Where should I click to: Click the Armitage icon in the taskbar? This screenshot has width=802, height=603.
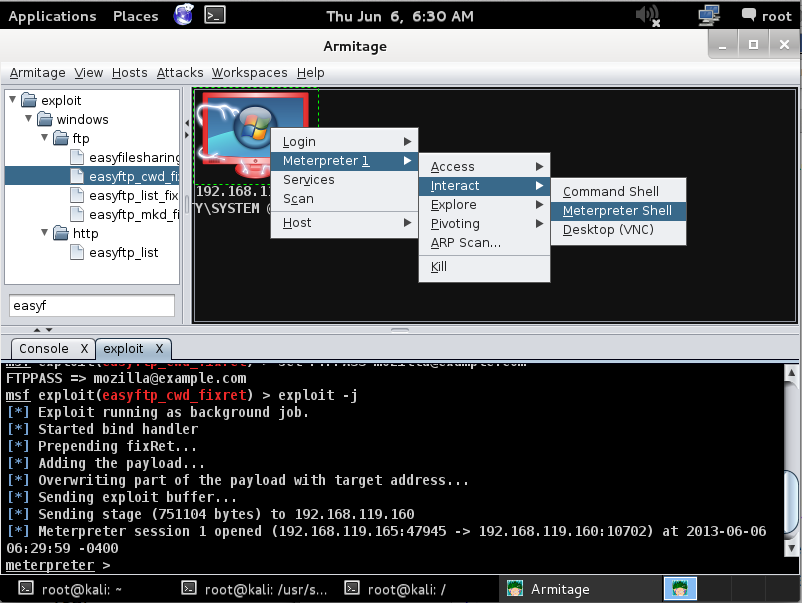click(x=515, y=589)
